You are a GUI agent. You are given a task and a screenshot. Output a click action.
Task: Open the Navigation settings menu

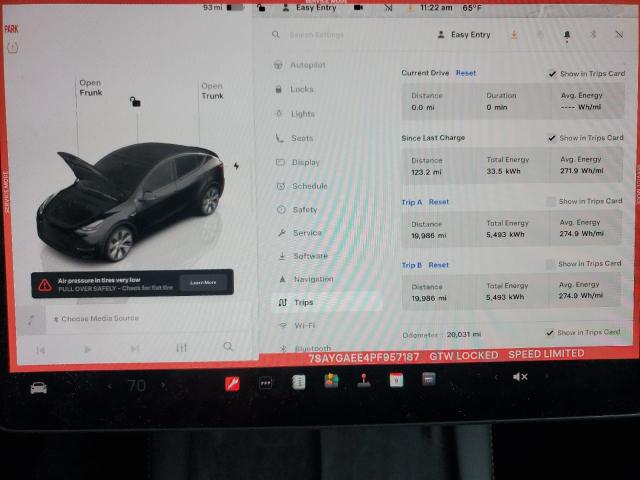(x=307, y=279)
